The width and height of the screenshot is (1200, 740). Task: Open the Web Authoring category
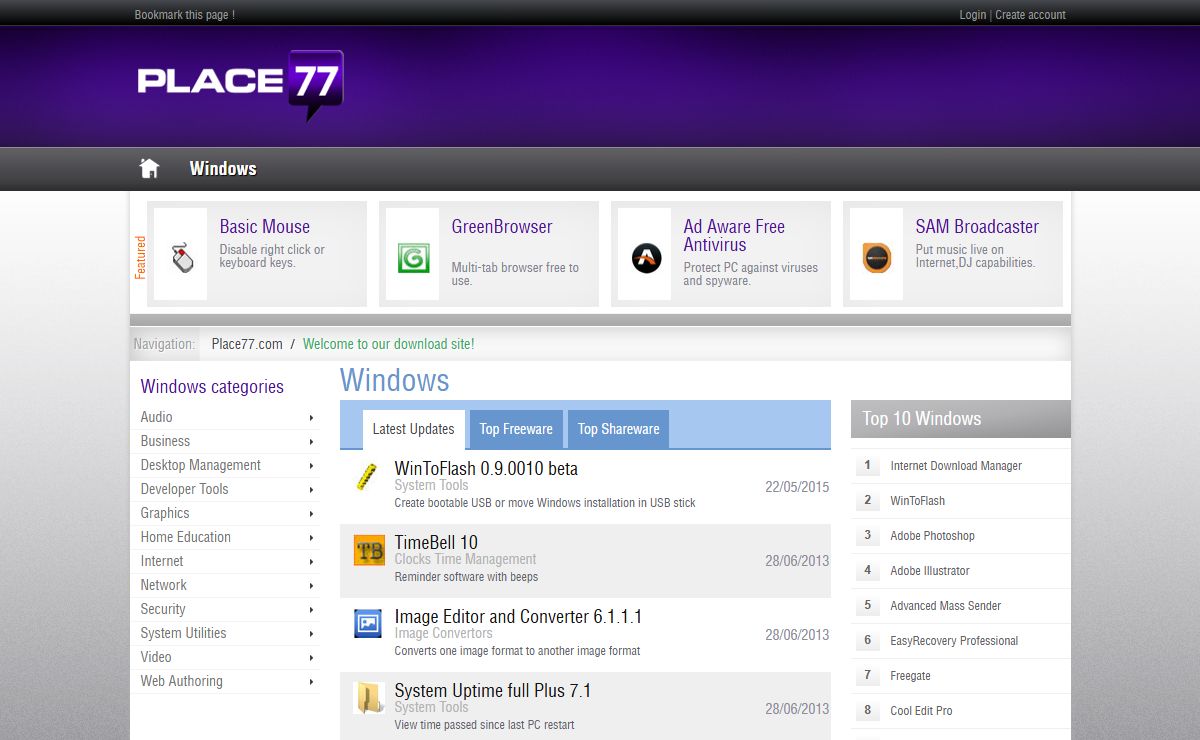(x=181, y=681)
